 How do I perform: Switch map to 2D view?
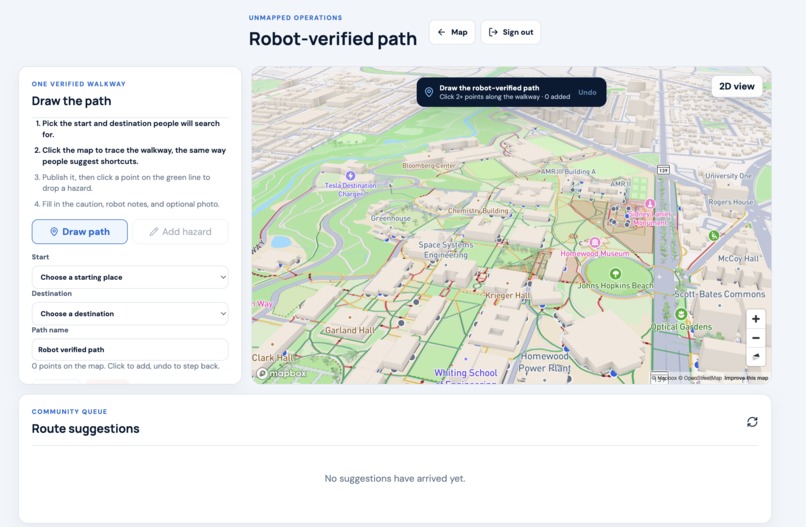[737, 86]
